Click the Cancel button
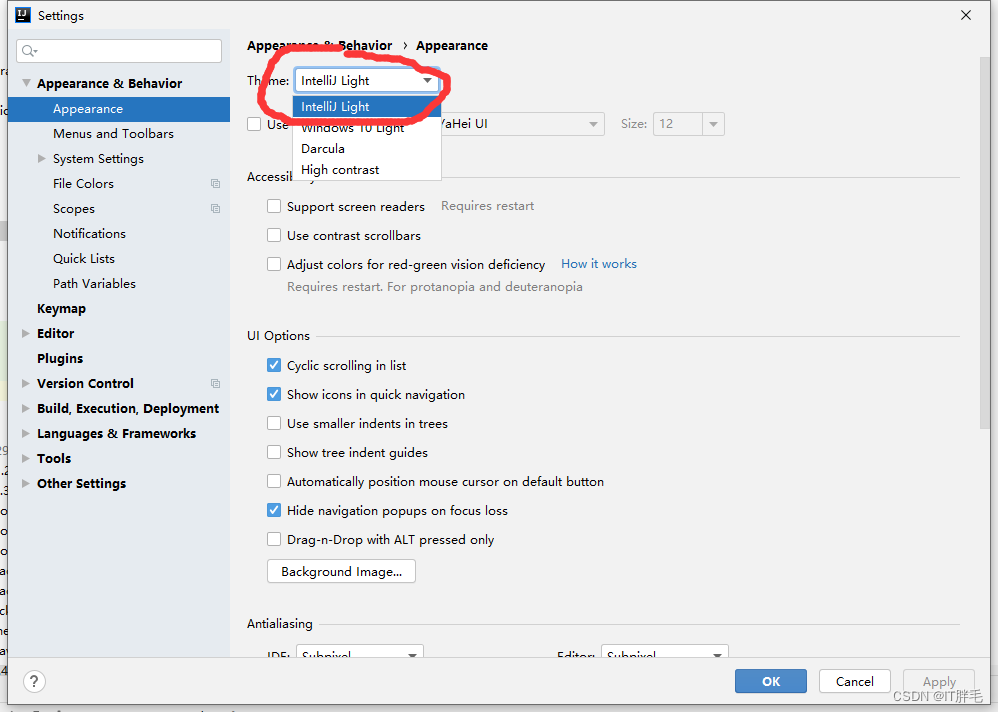This screenshot has width=998, height=712. pos(854,681)
